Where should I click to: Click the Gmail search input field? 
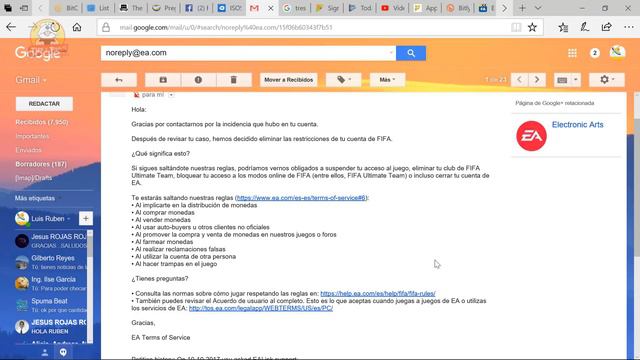pos(244,53)
